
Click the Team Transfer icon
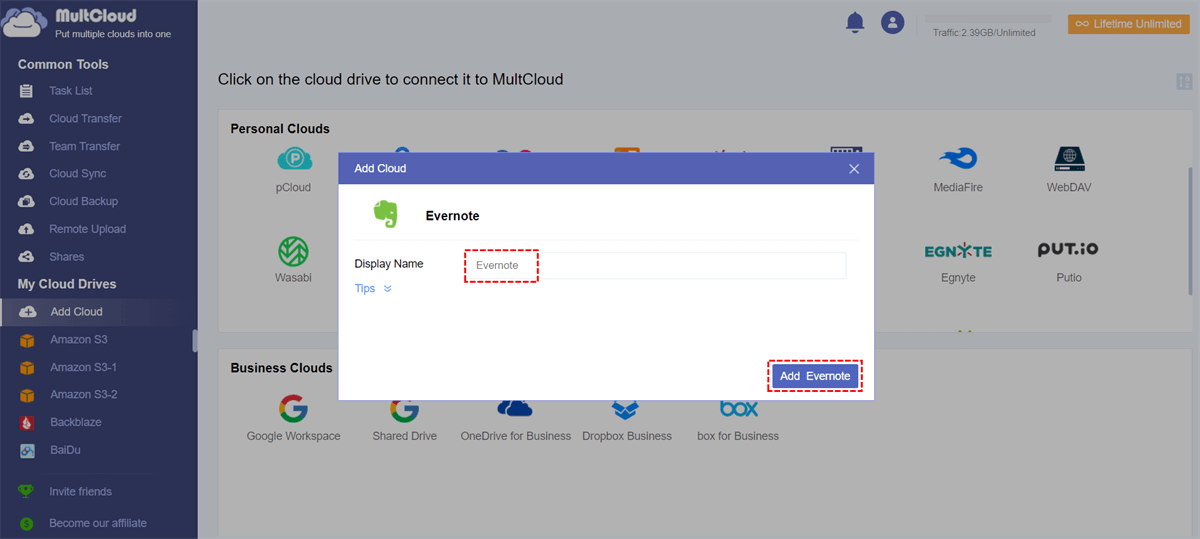click(27, 146)
